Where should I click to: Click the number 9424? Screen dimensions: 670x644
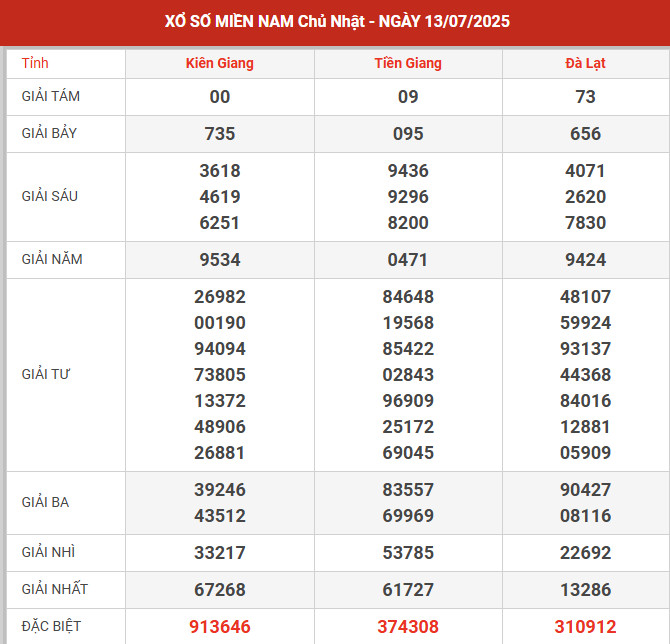tap(585, 260)
